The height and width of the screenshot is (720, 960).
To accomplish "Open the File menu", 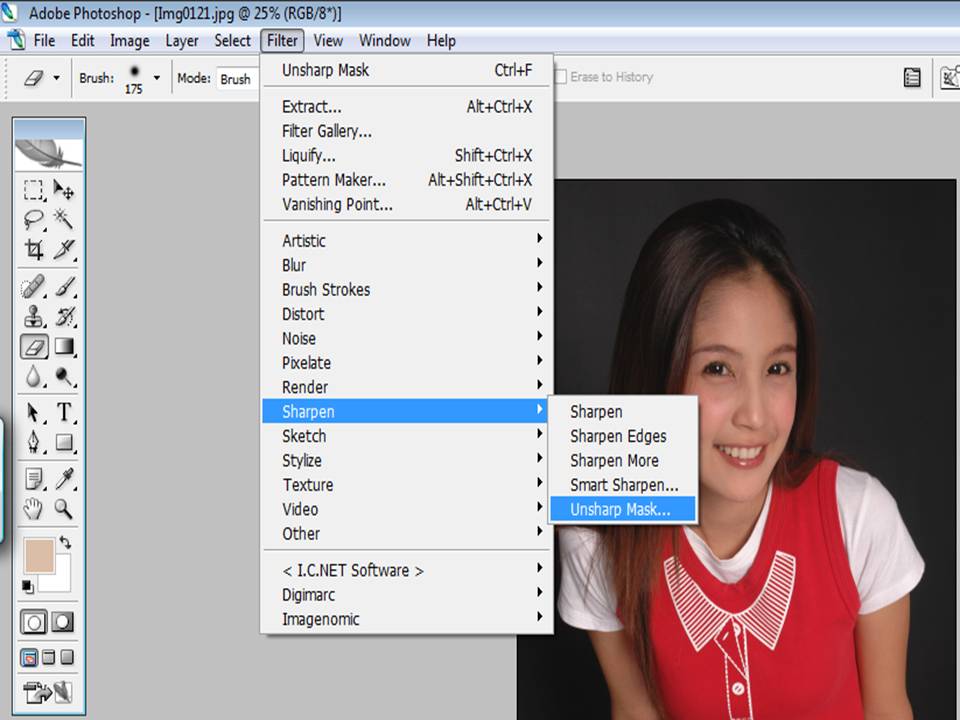I will pyautogui.click(x=44, y=40).
